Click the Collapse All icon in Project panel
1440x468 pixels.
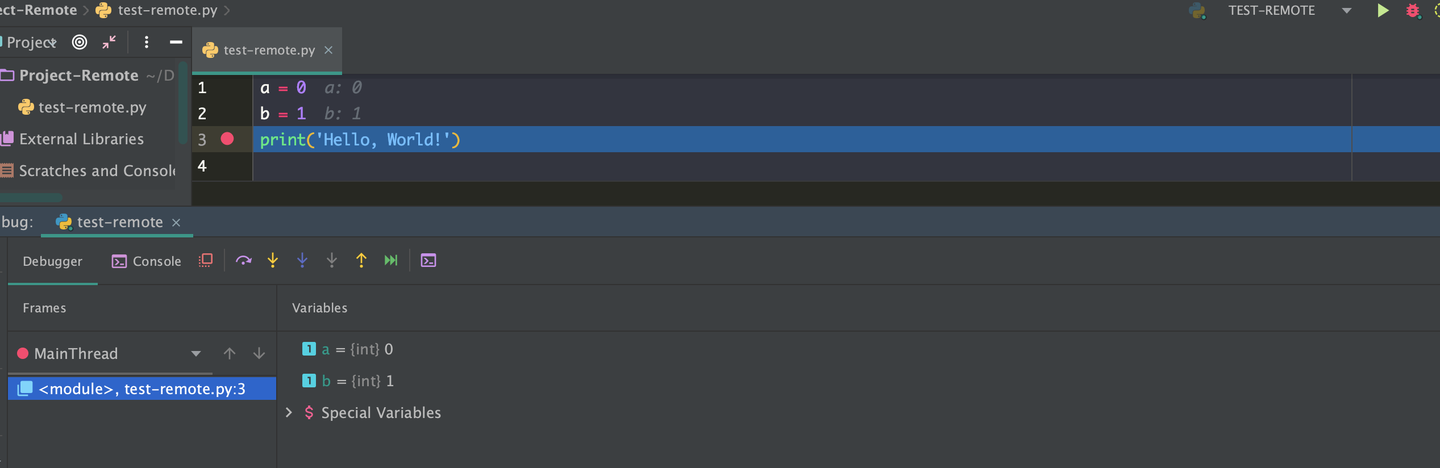click(x=109, y=42)
